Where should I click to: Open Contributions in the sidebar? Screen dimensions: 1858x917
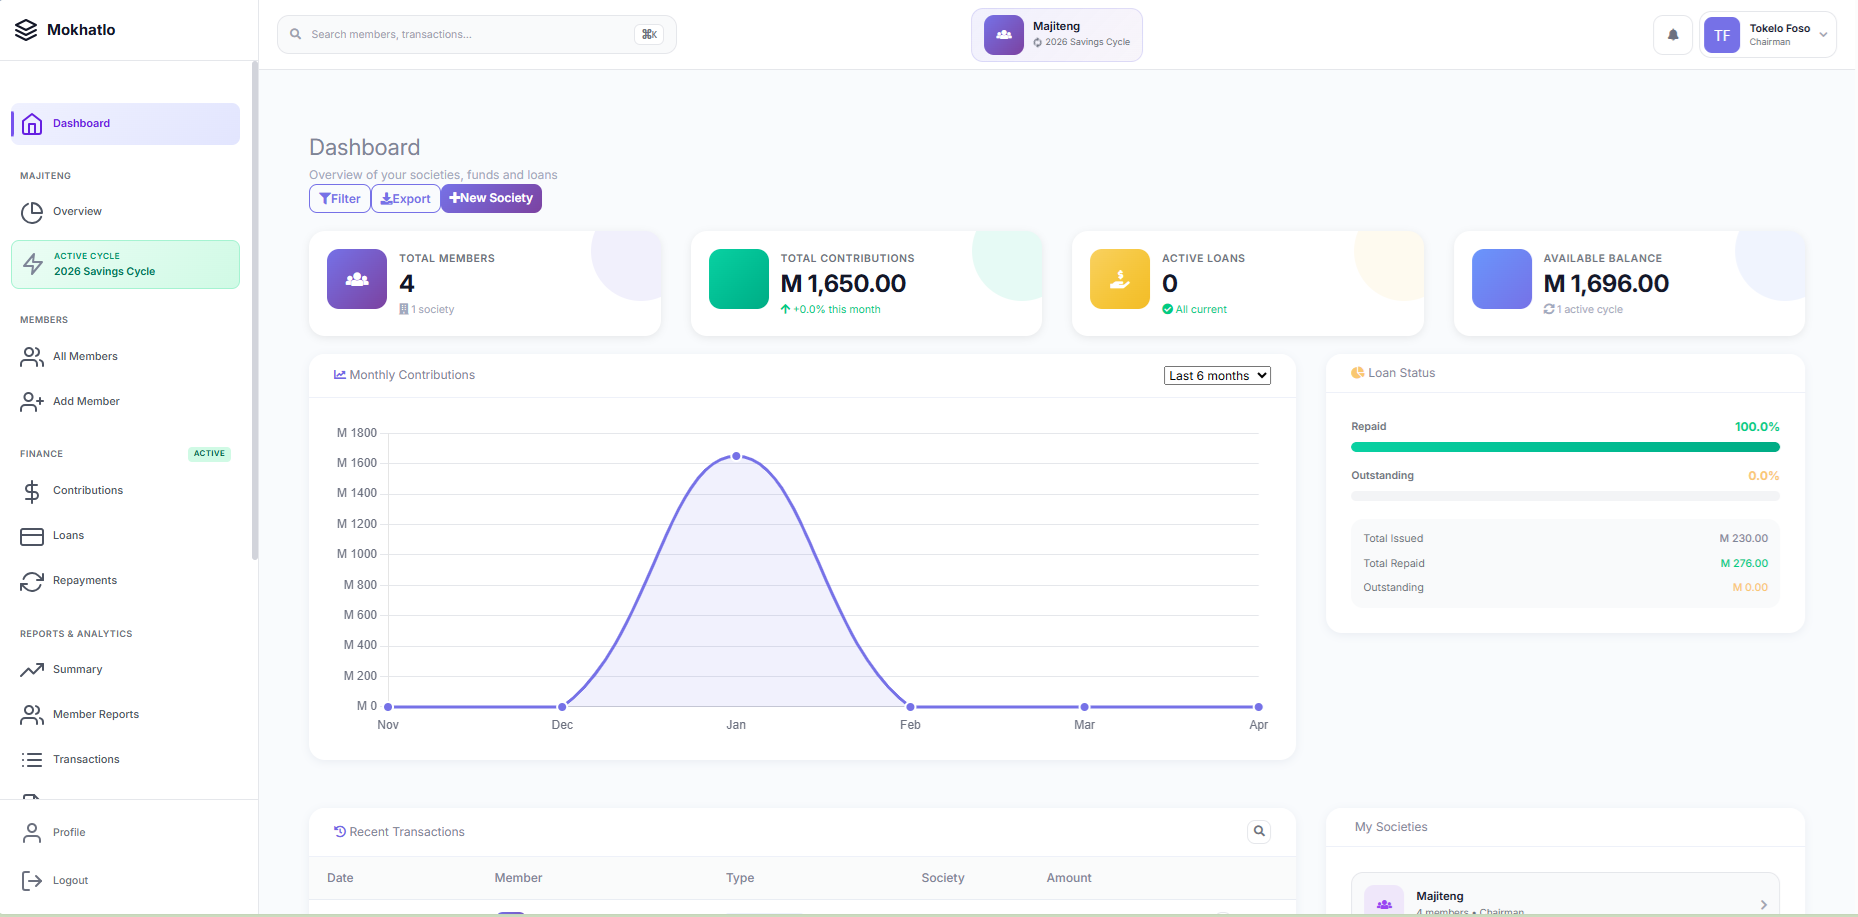(88, 491)
